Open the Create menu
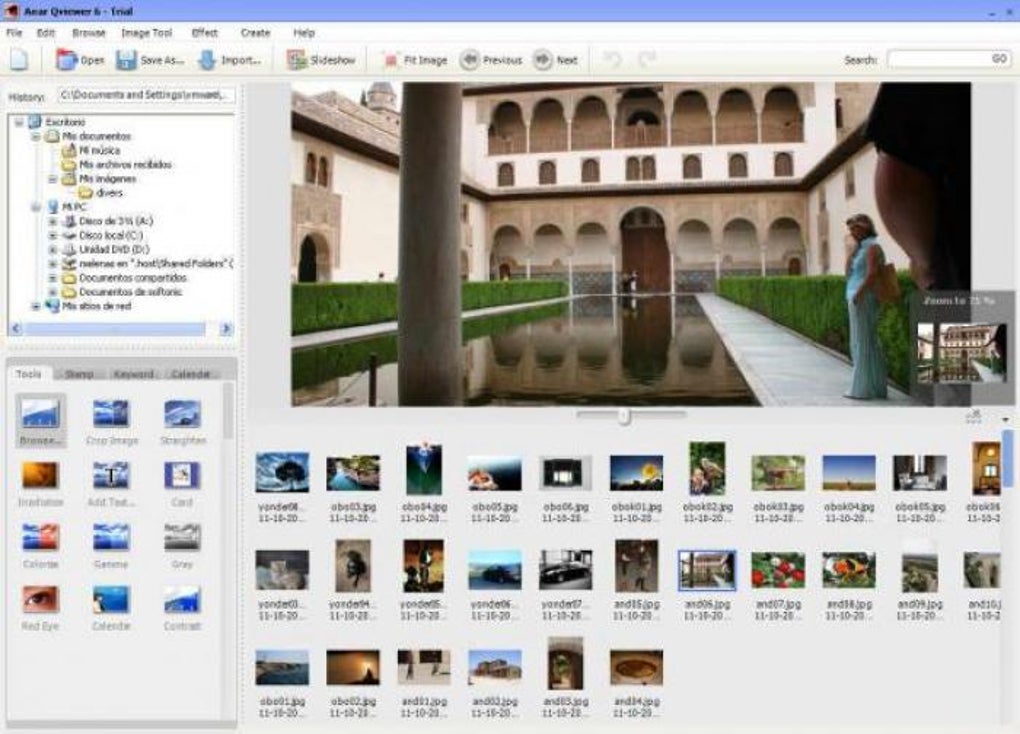This screenshot has width=1020, height=734. 255,33
